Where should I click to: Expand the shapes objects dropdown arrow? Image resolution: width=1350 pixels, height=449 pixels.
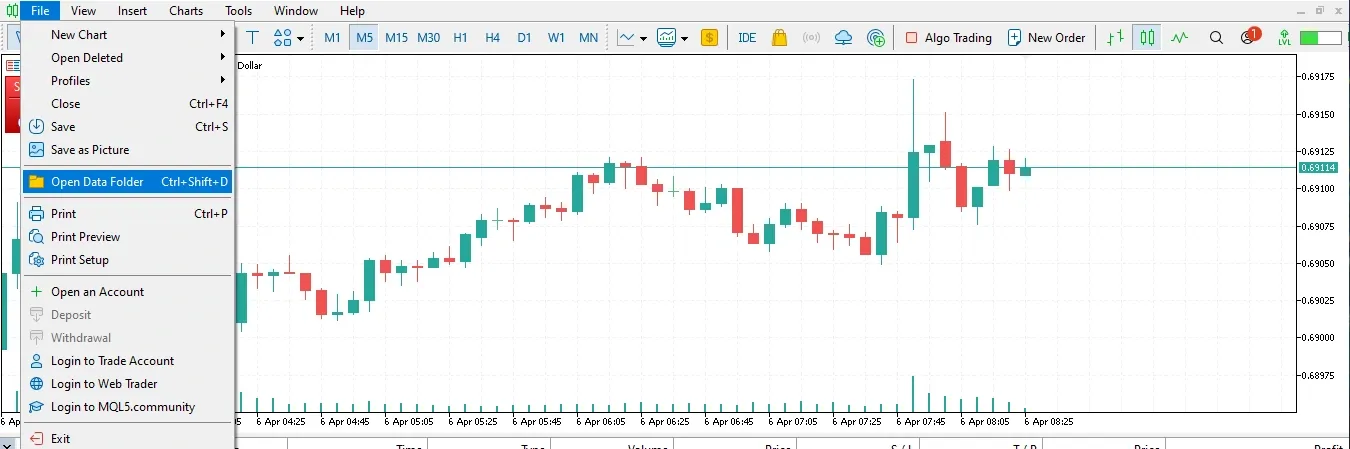(x=300, y=39)
